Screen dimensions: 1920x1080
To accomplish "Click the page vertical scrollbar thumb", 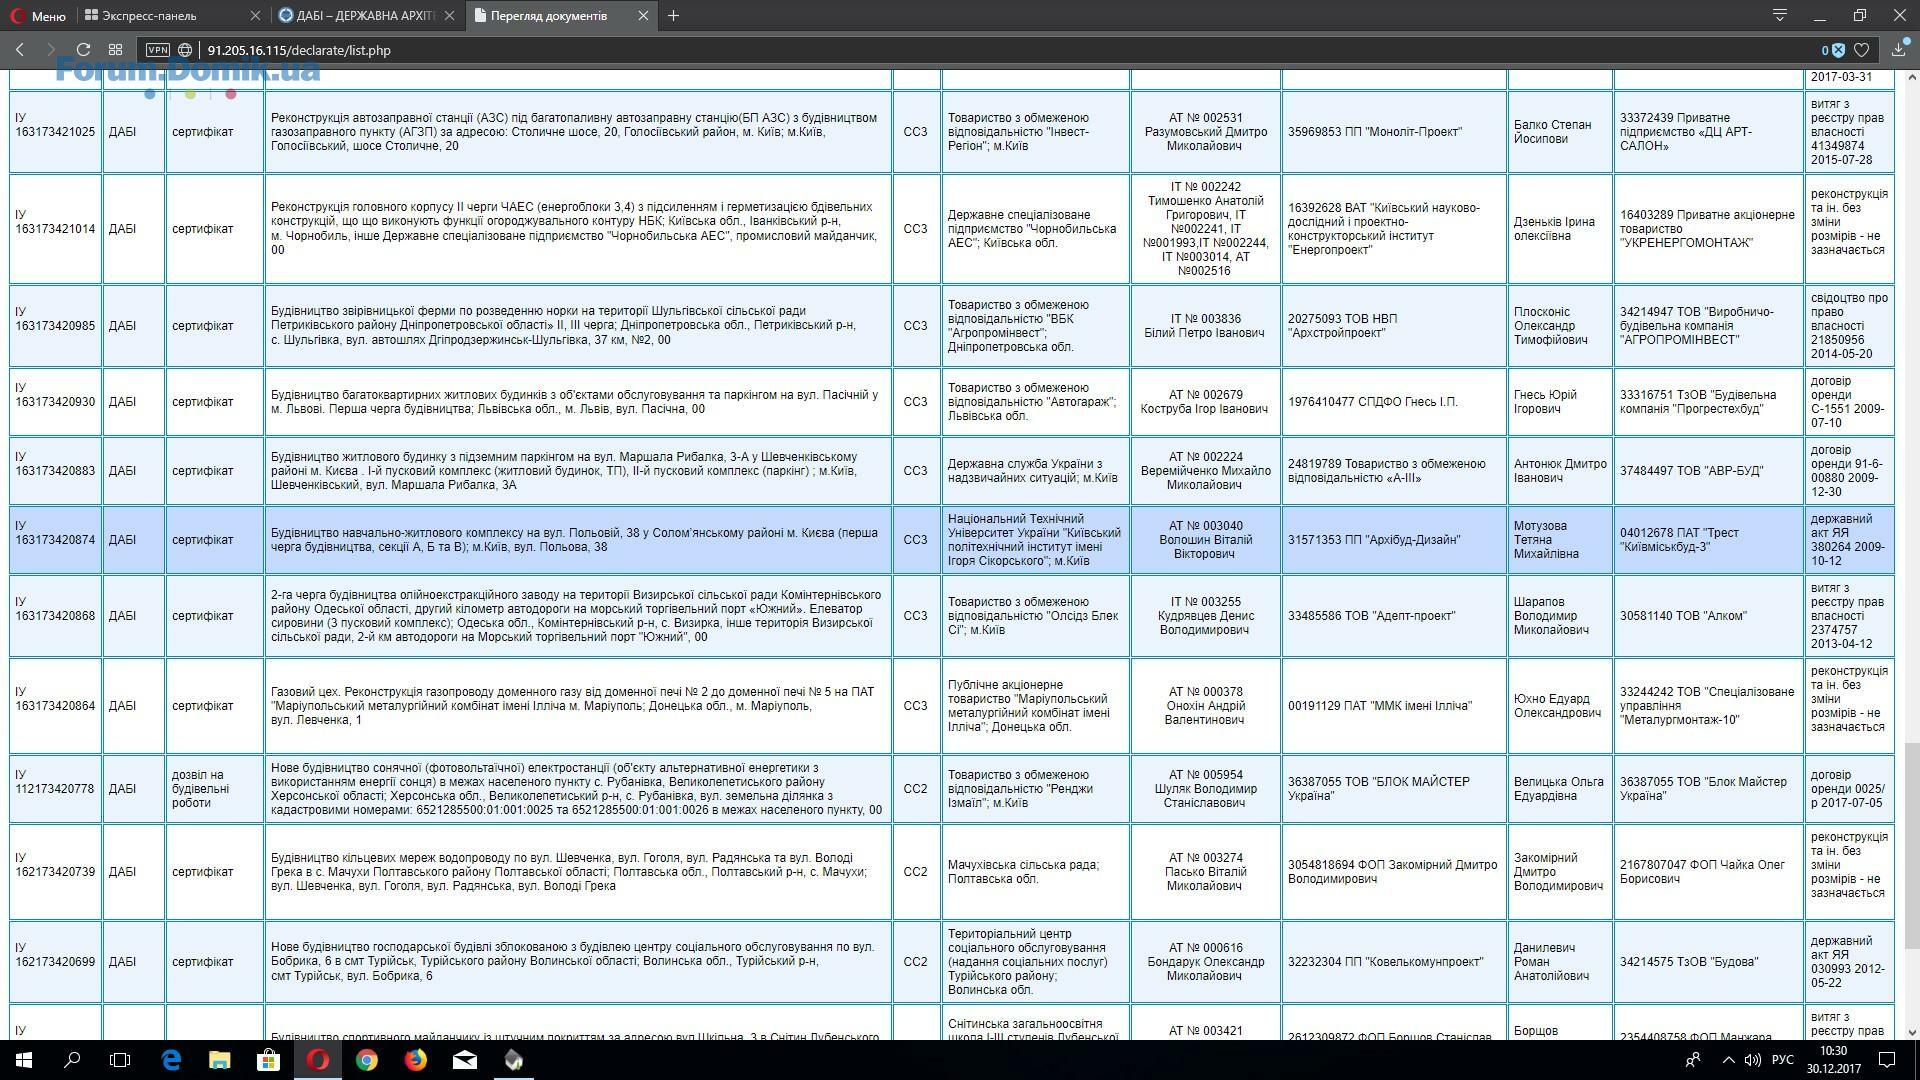I will coord(1911,845).
